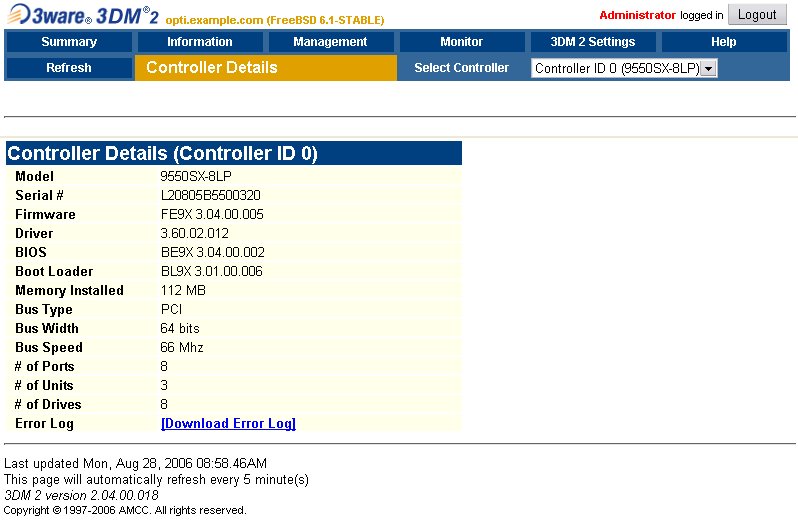
Task: Select boot loader value BL9X 3.01.00.006
Action: (212, 271)
